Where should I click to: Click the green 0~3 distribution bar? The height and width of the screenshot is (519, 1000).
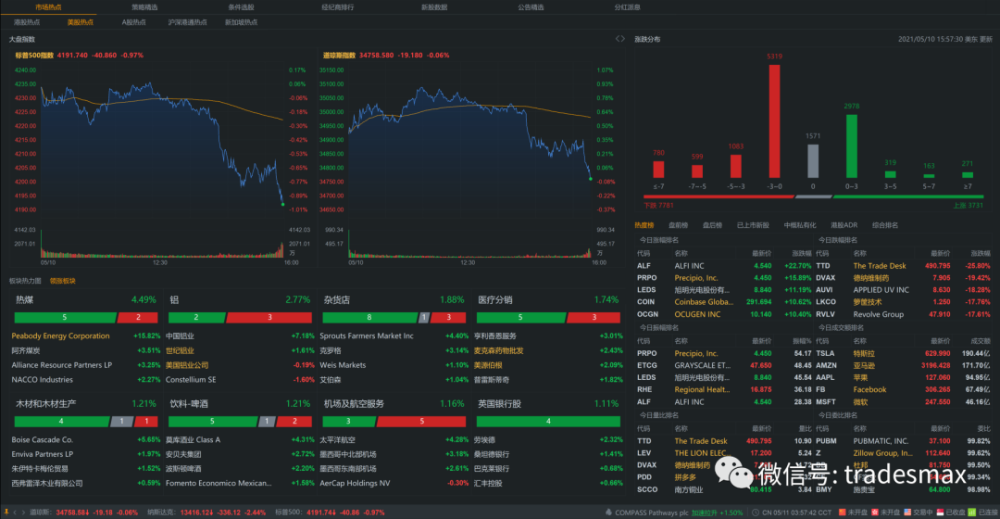(x=851, y=146)
